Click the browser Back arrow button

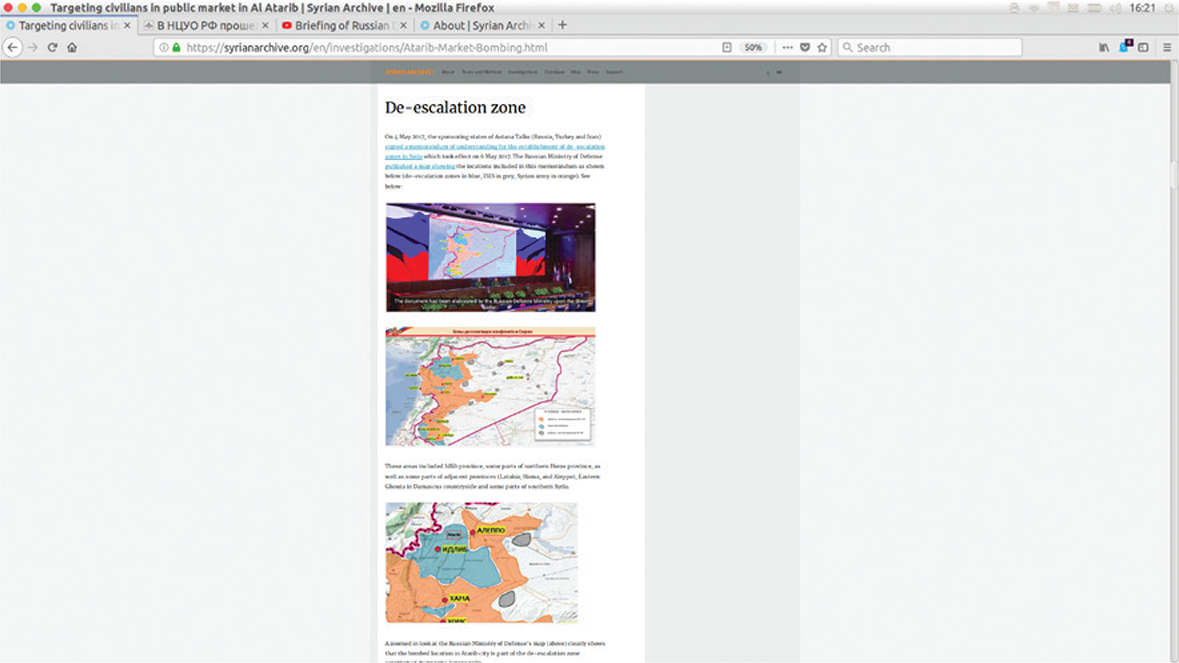13,47
